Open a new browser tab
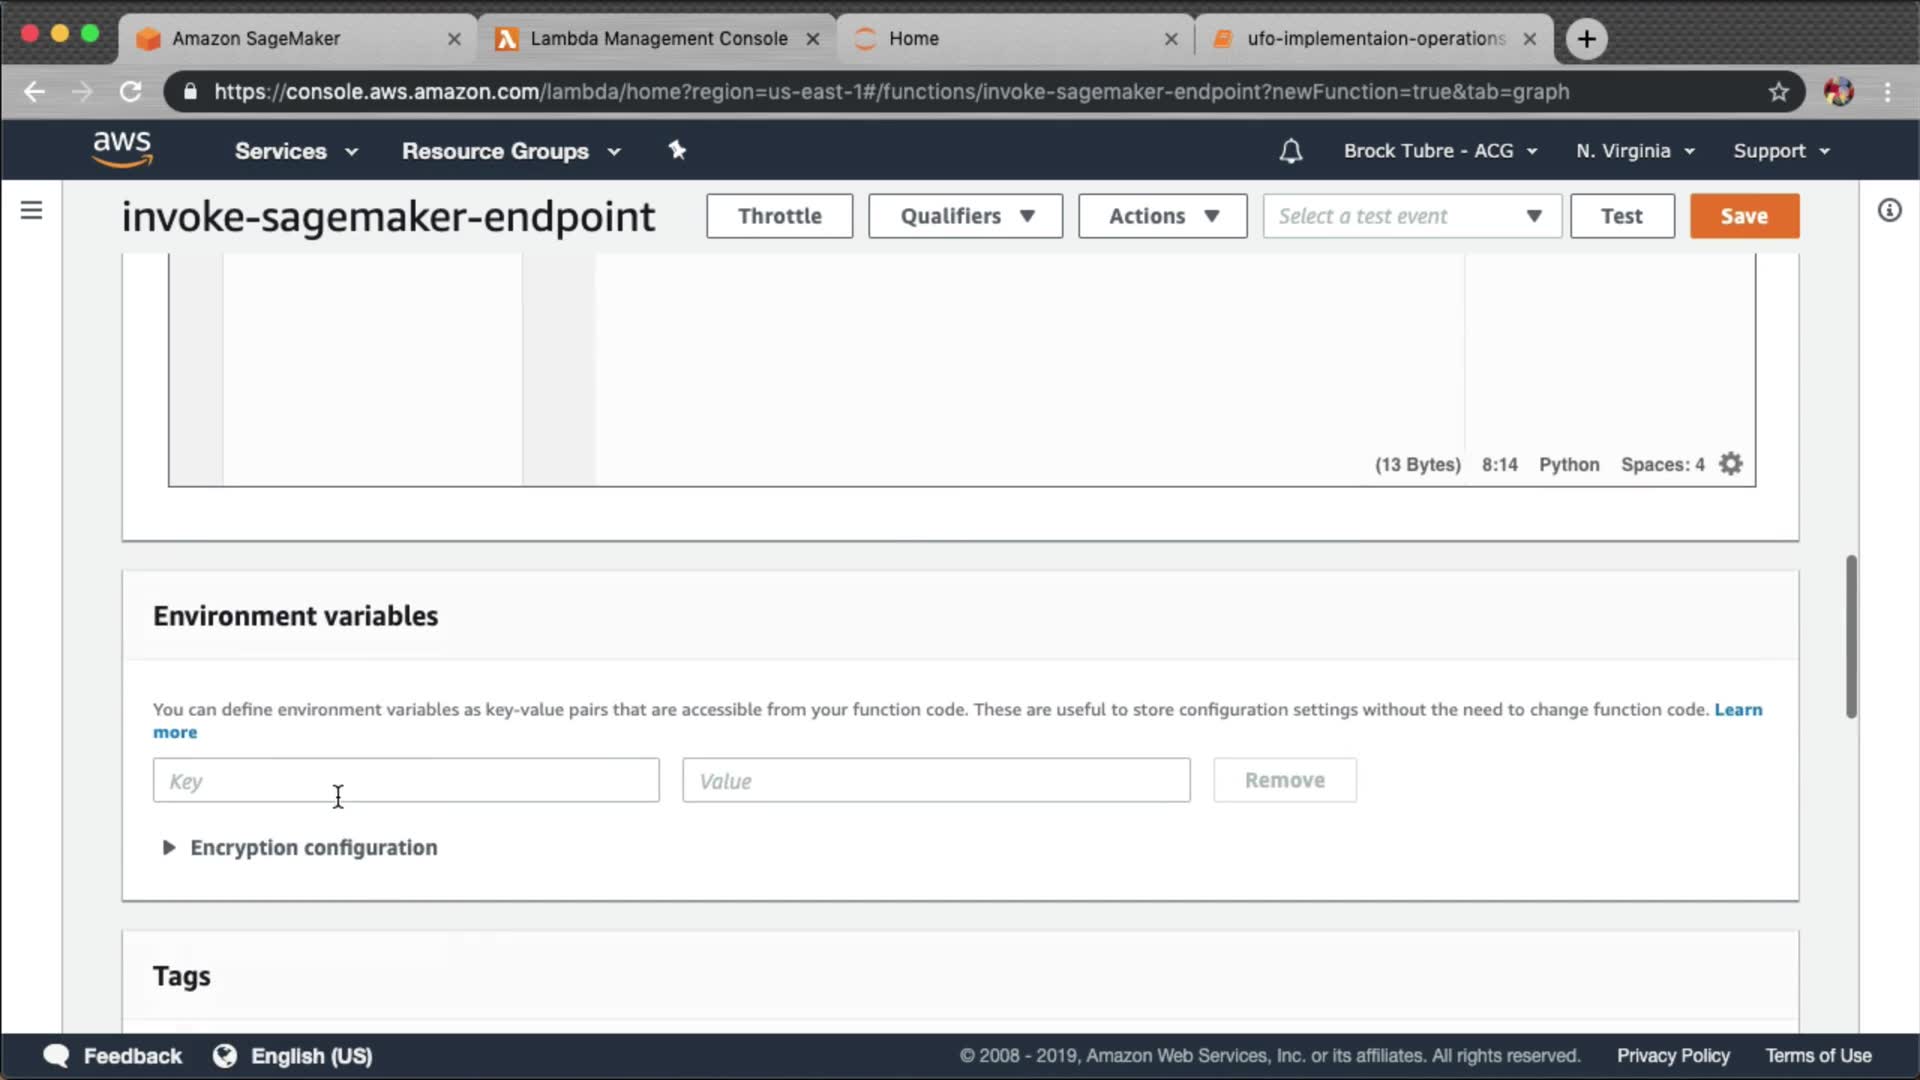Image resolution: width=1920 pixels, height=1080 pixels. point(1586,39)
